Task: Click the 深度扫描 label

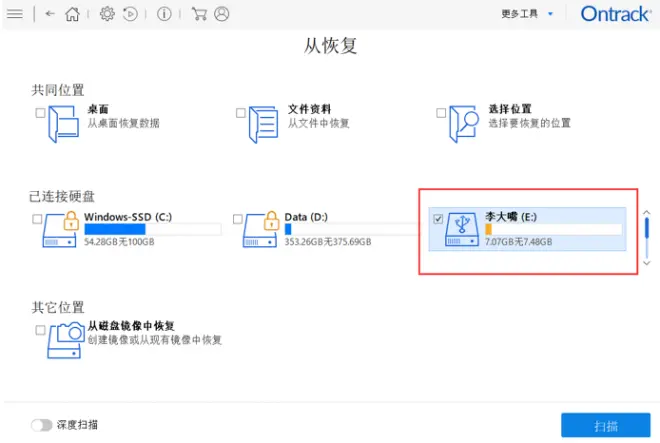Action: point(77,425)
